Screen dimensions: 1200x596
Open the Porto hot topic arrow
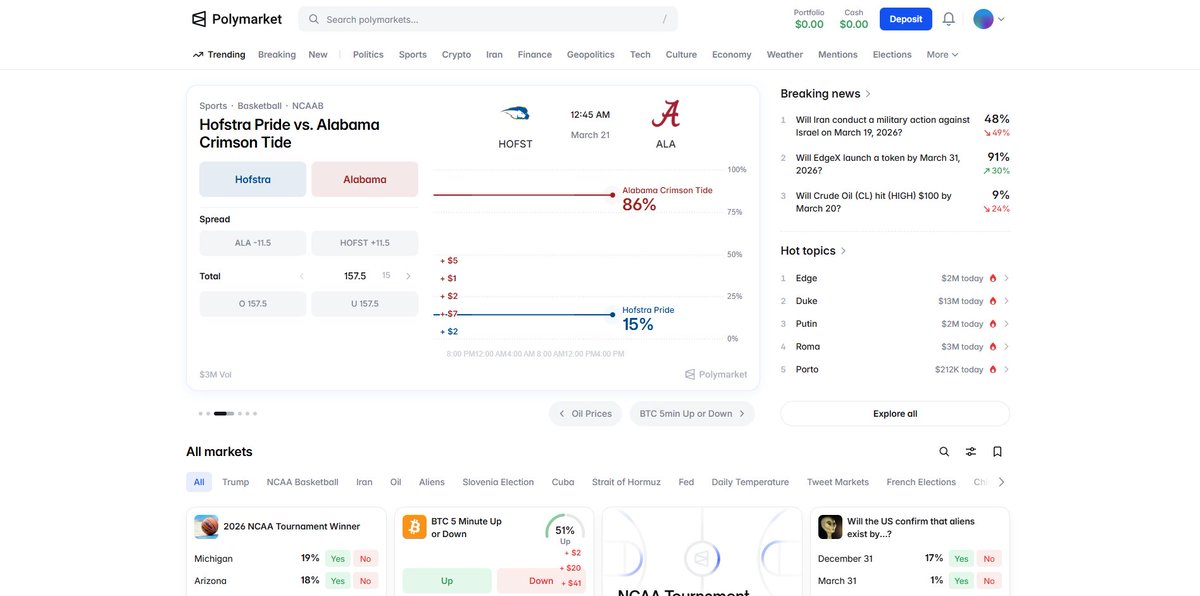coord(1006,370)
